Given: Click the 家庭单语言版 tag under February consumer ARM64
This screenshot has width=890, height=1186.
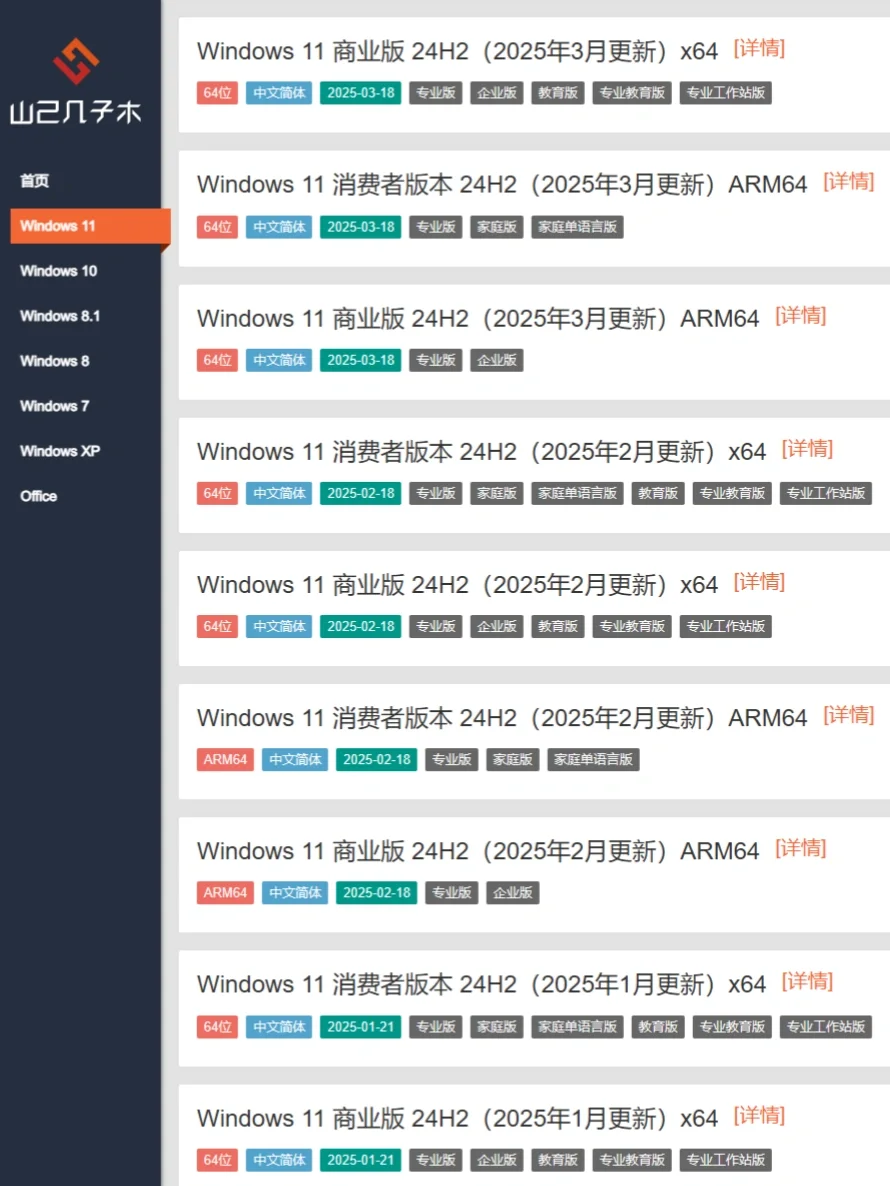Looking at the screenshot, I should (x=593, y=759).
